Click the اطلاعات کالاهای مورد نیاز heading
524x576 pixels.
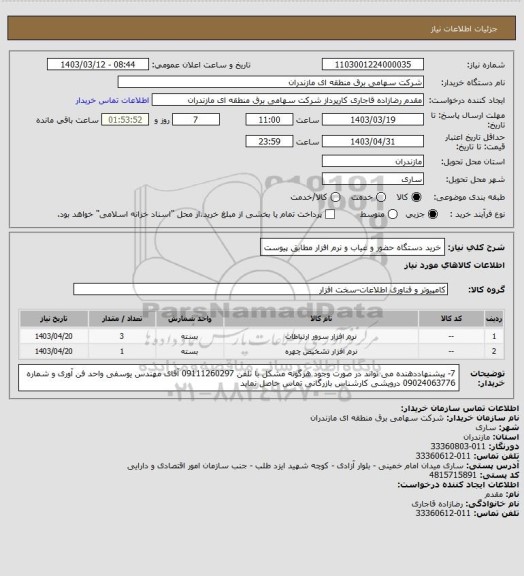[454, 265]
